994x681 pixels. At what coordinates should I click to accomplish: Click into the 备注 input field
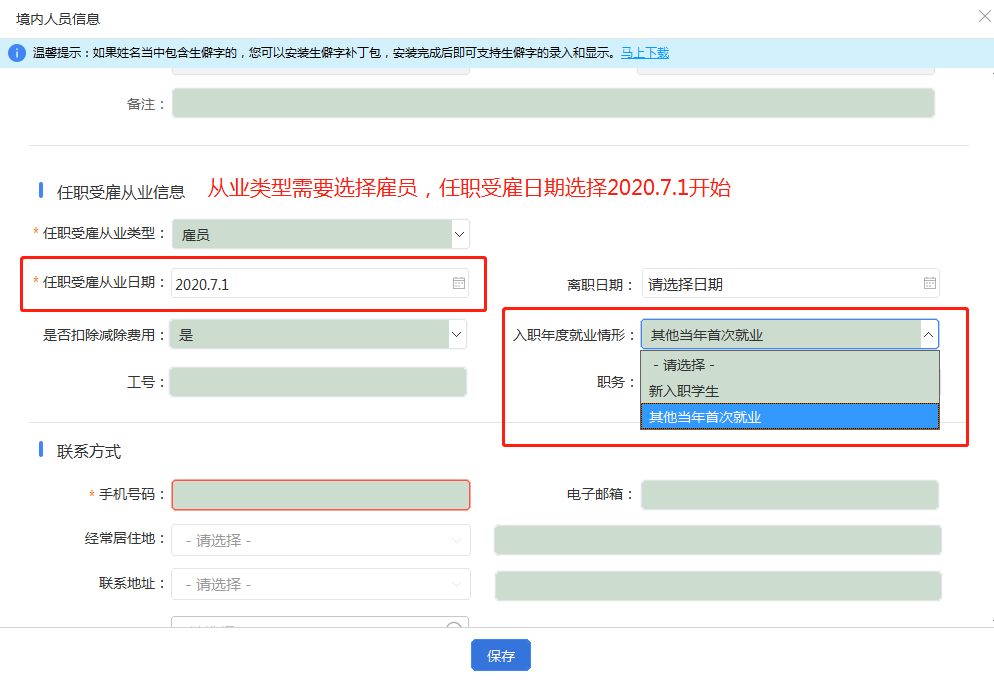click(x=553, y=103)
